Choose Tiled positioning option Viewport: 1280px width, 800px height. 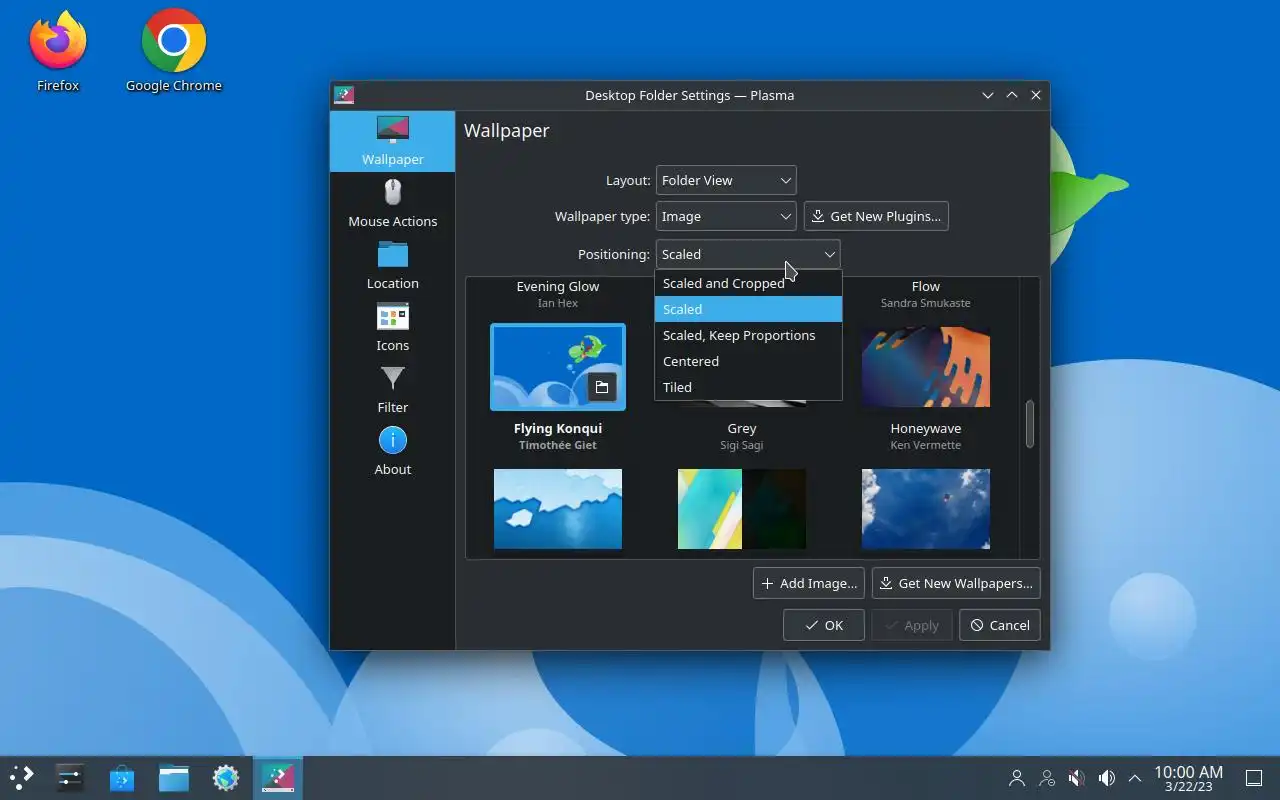click(x=748, y=387)
